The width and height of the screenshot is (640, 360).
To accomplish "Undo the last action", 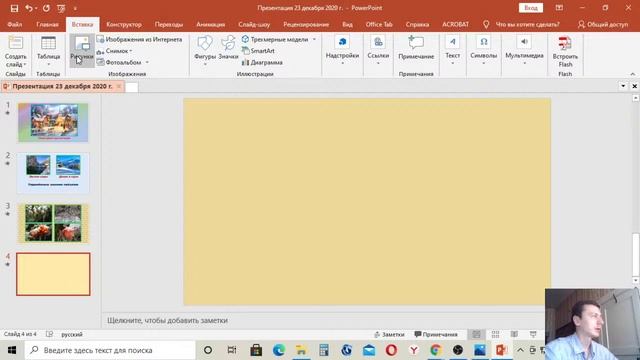I will [x=29, y=8].
